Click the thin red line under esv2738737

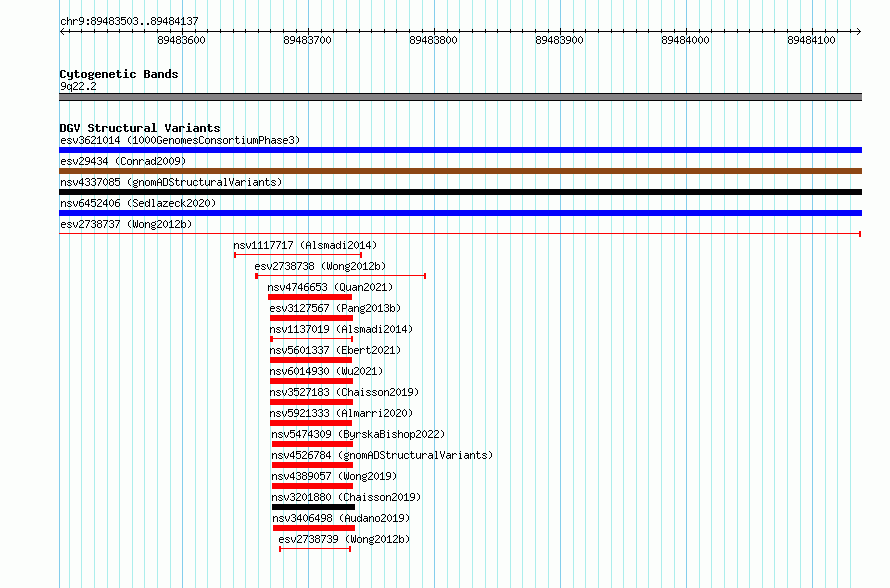(x=460, y=234)
